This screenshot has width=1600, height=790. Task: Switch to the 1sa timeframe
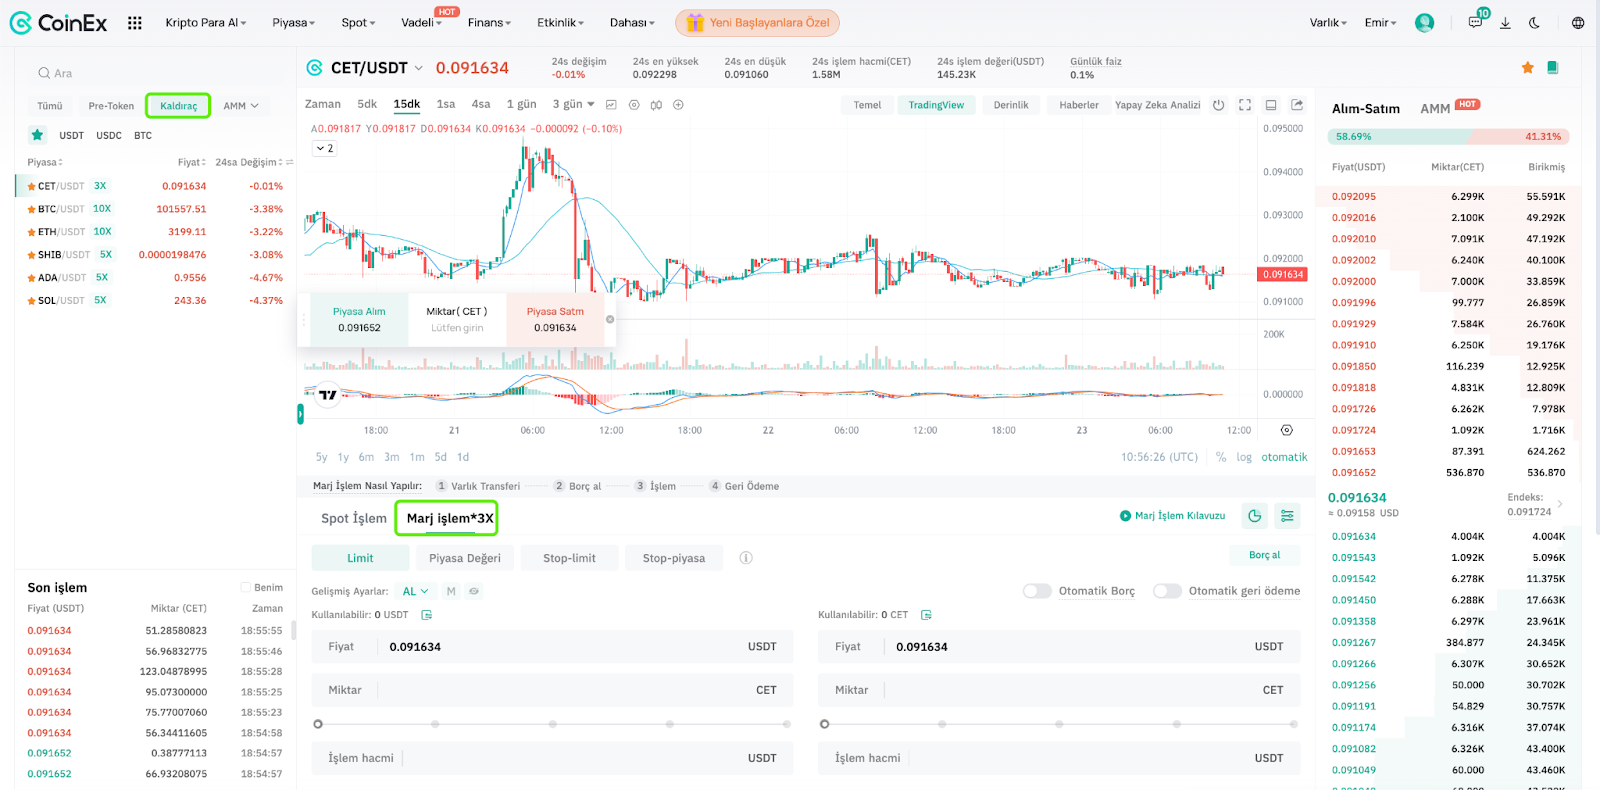(x=446, y=104)
